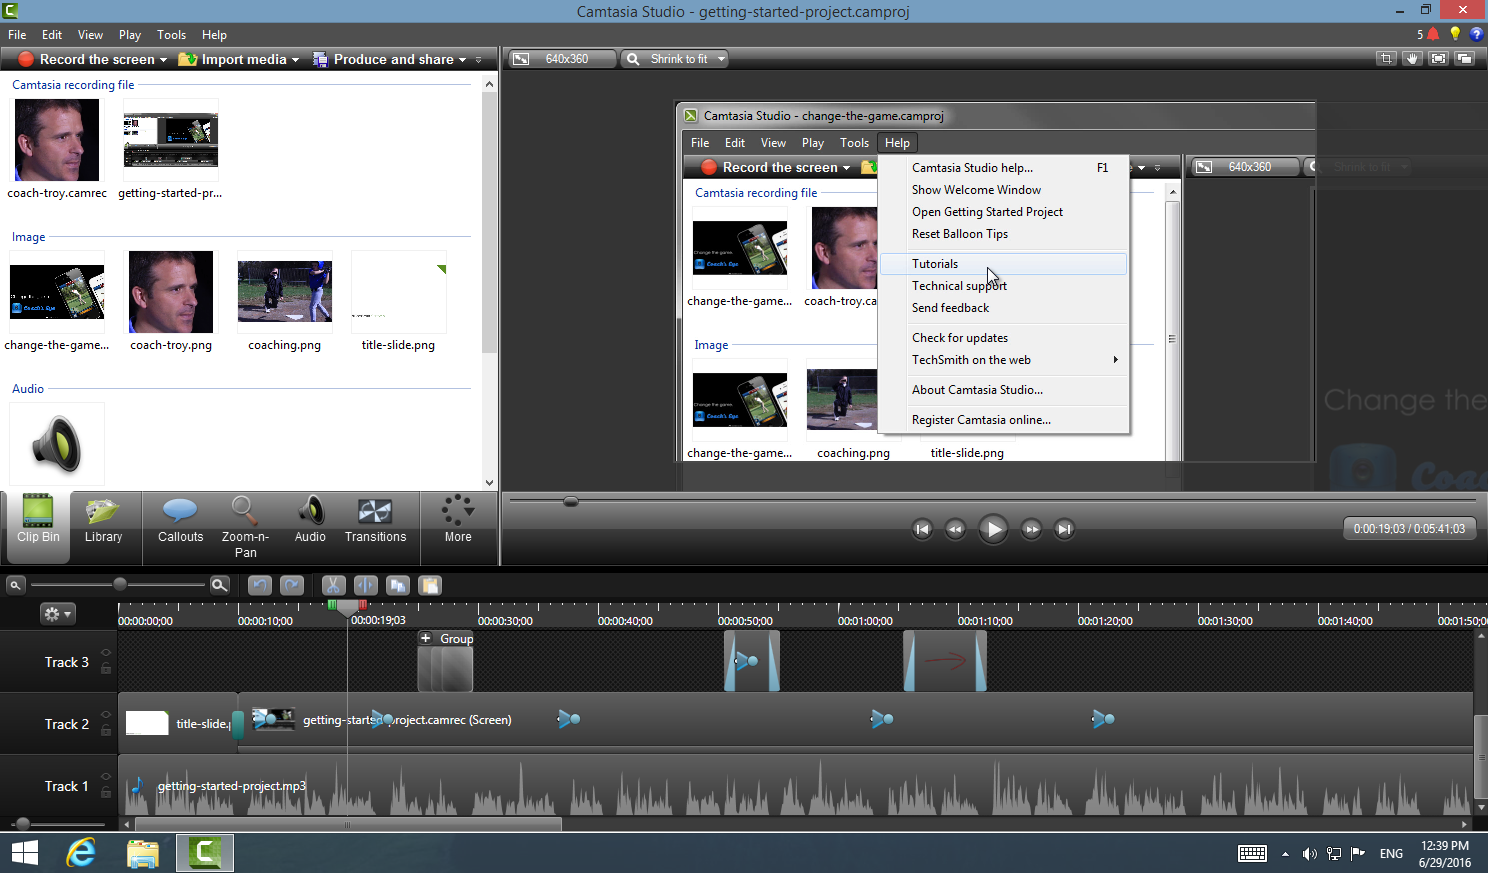Viewport: 1488px width, 873px height.
Task: Enable crop mode in preview toolbar
Action: click(x=1386, y=59)
